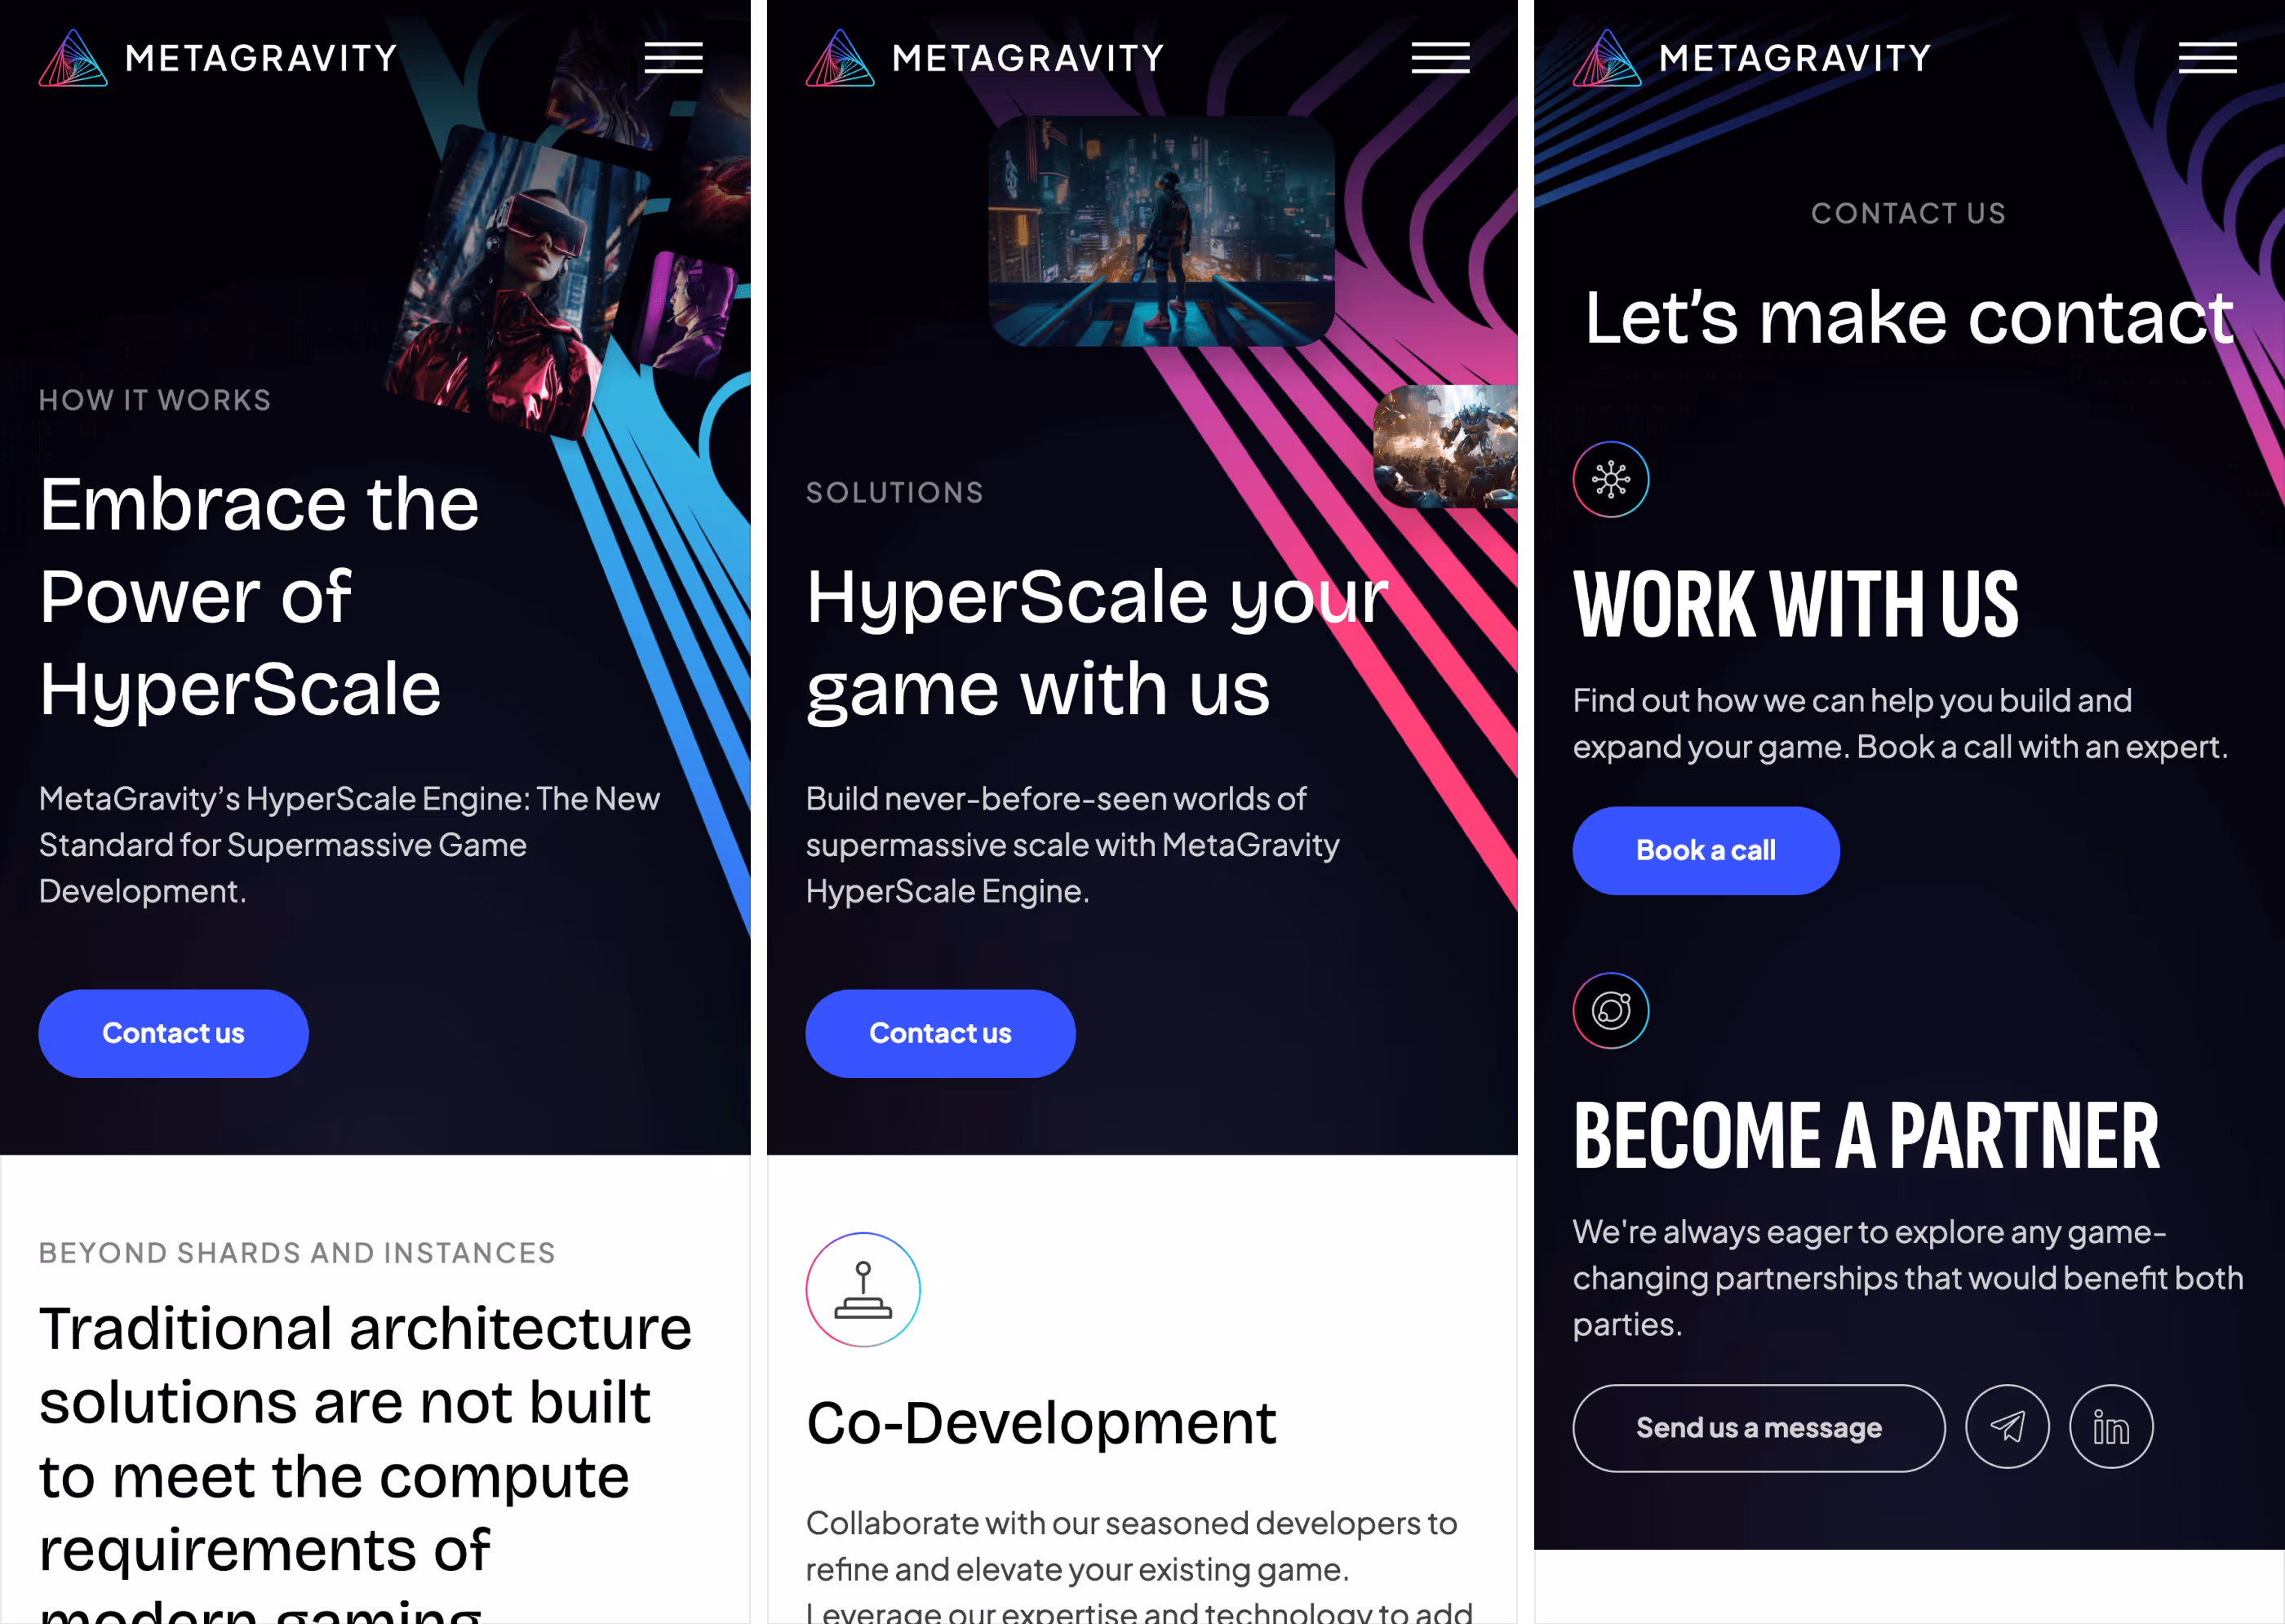Click MetaGravity logo on Solutions screen
Image resolution: width=2285 pixels, height=1624 pixels.
click(x=985, y=58)
